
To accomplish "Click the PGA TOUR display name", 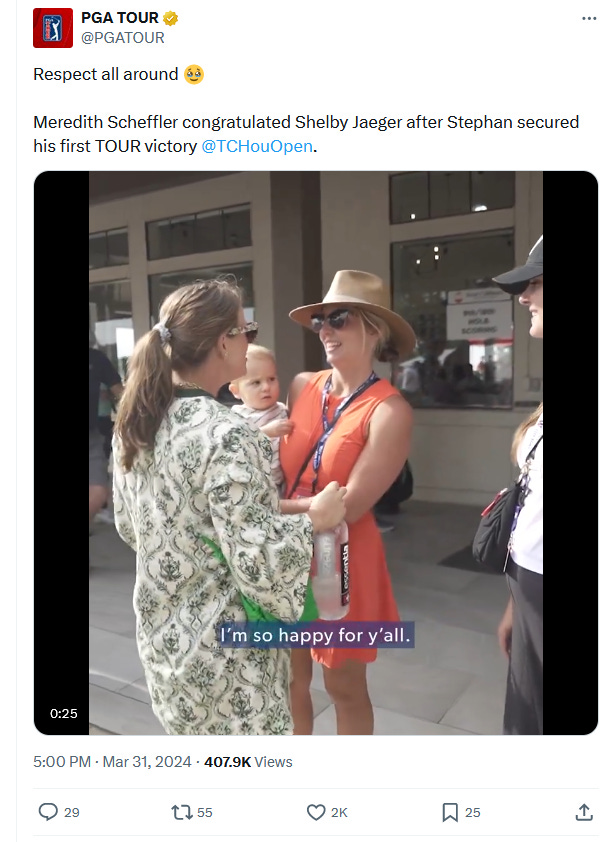I will pyautogui.click(x=120, y=18).
